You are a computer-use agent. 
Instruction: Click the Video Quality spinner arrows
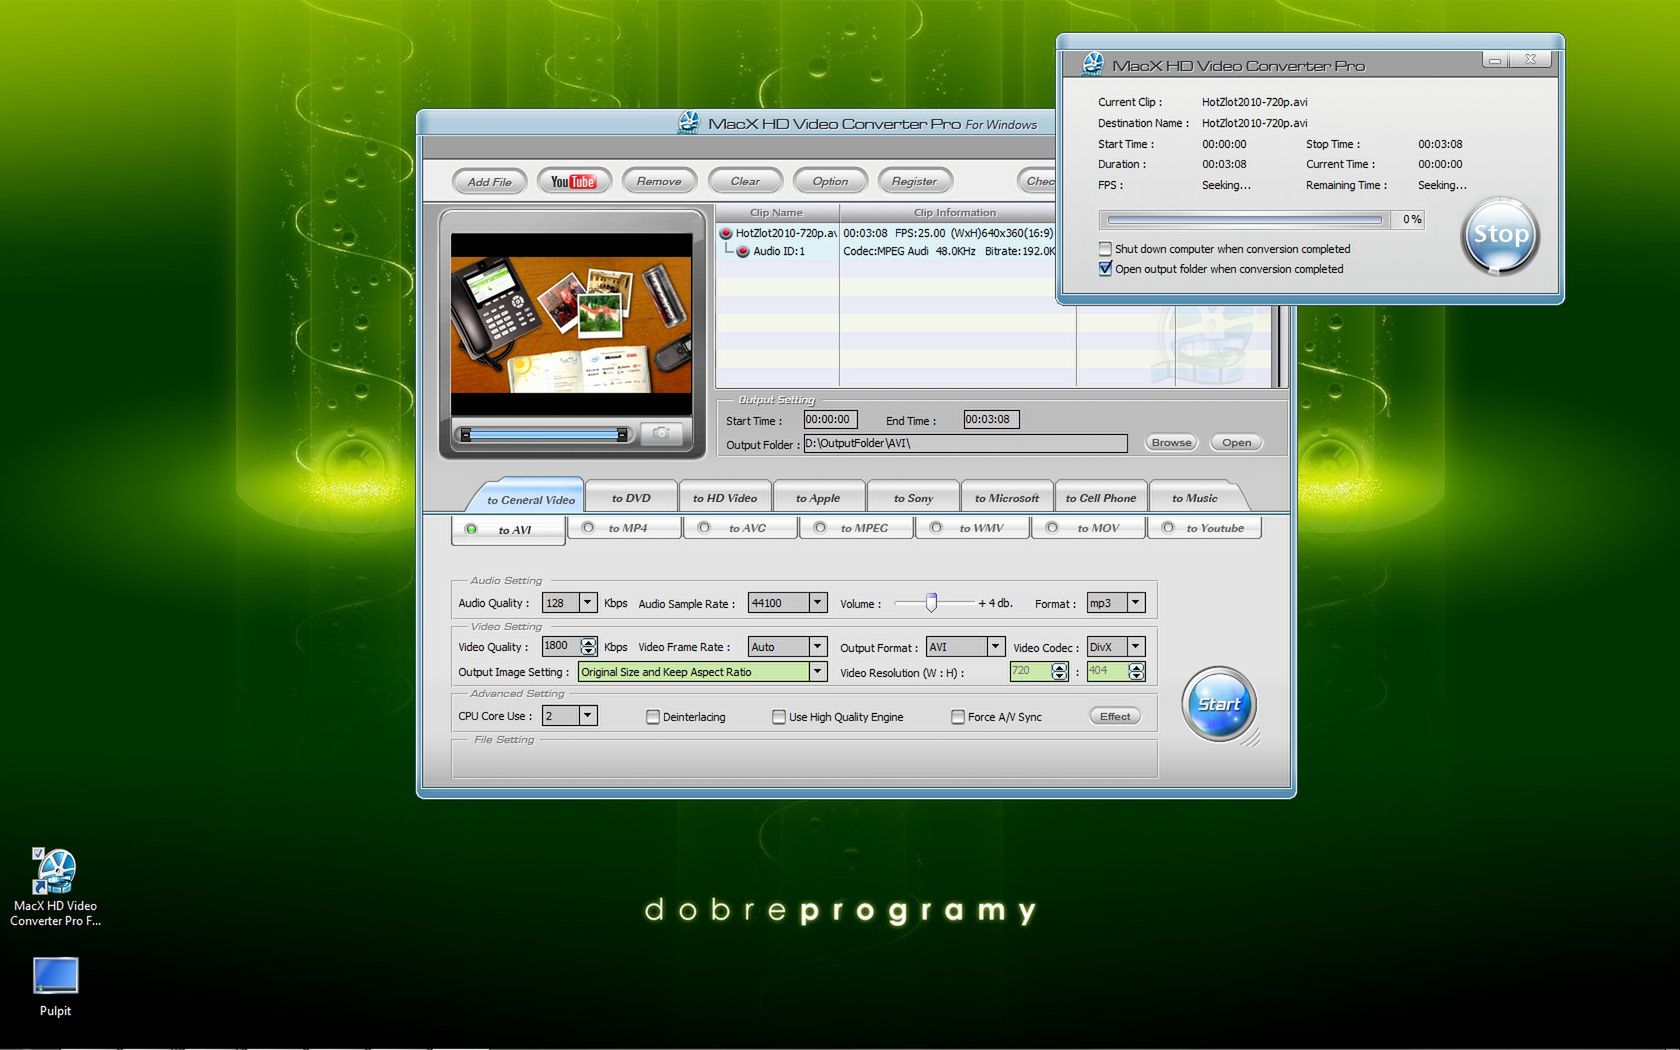coord(589,647)
